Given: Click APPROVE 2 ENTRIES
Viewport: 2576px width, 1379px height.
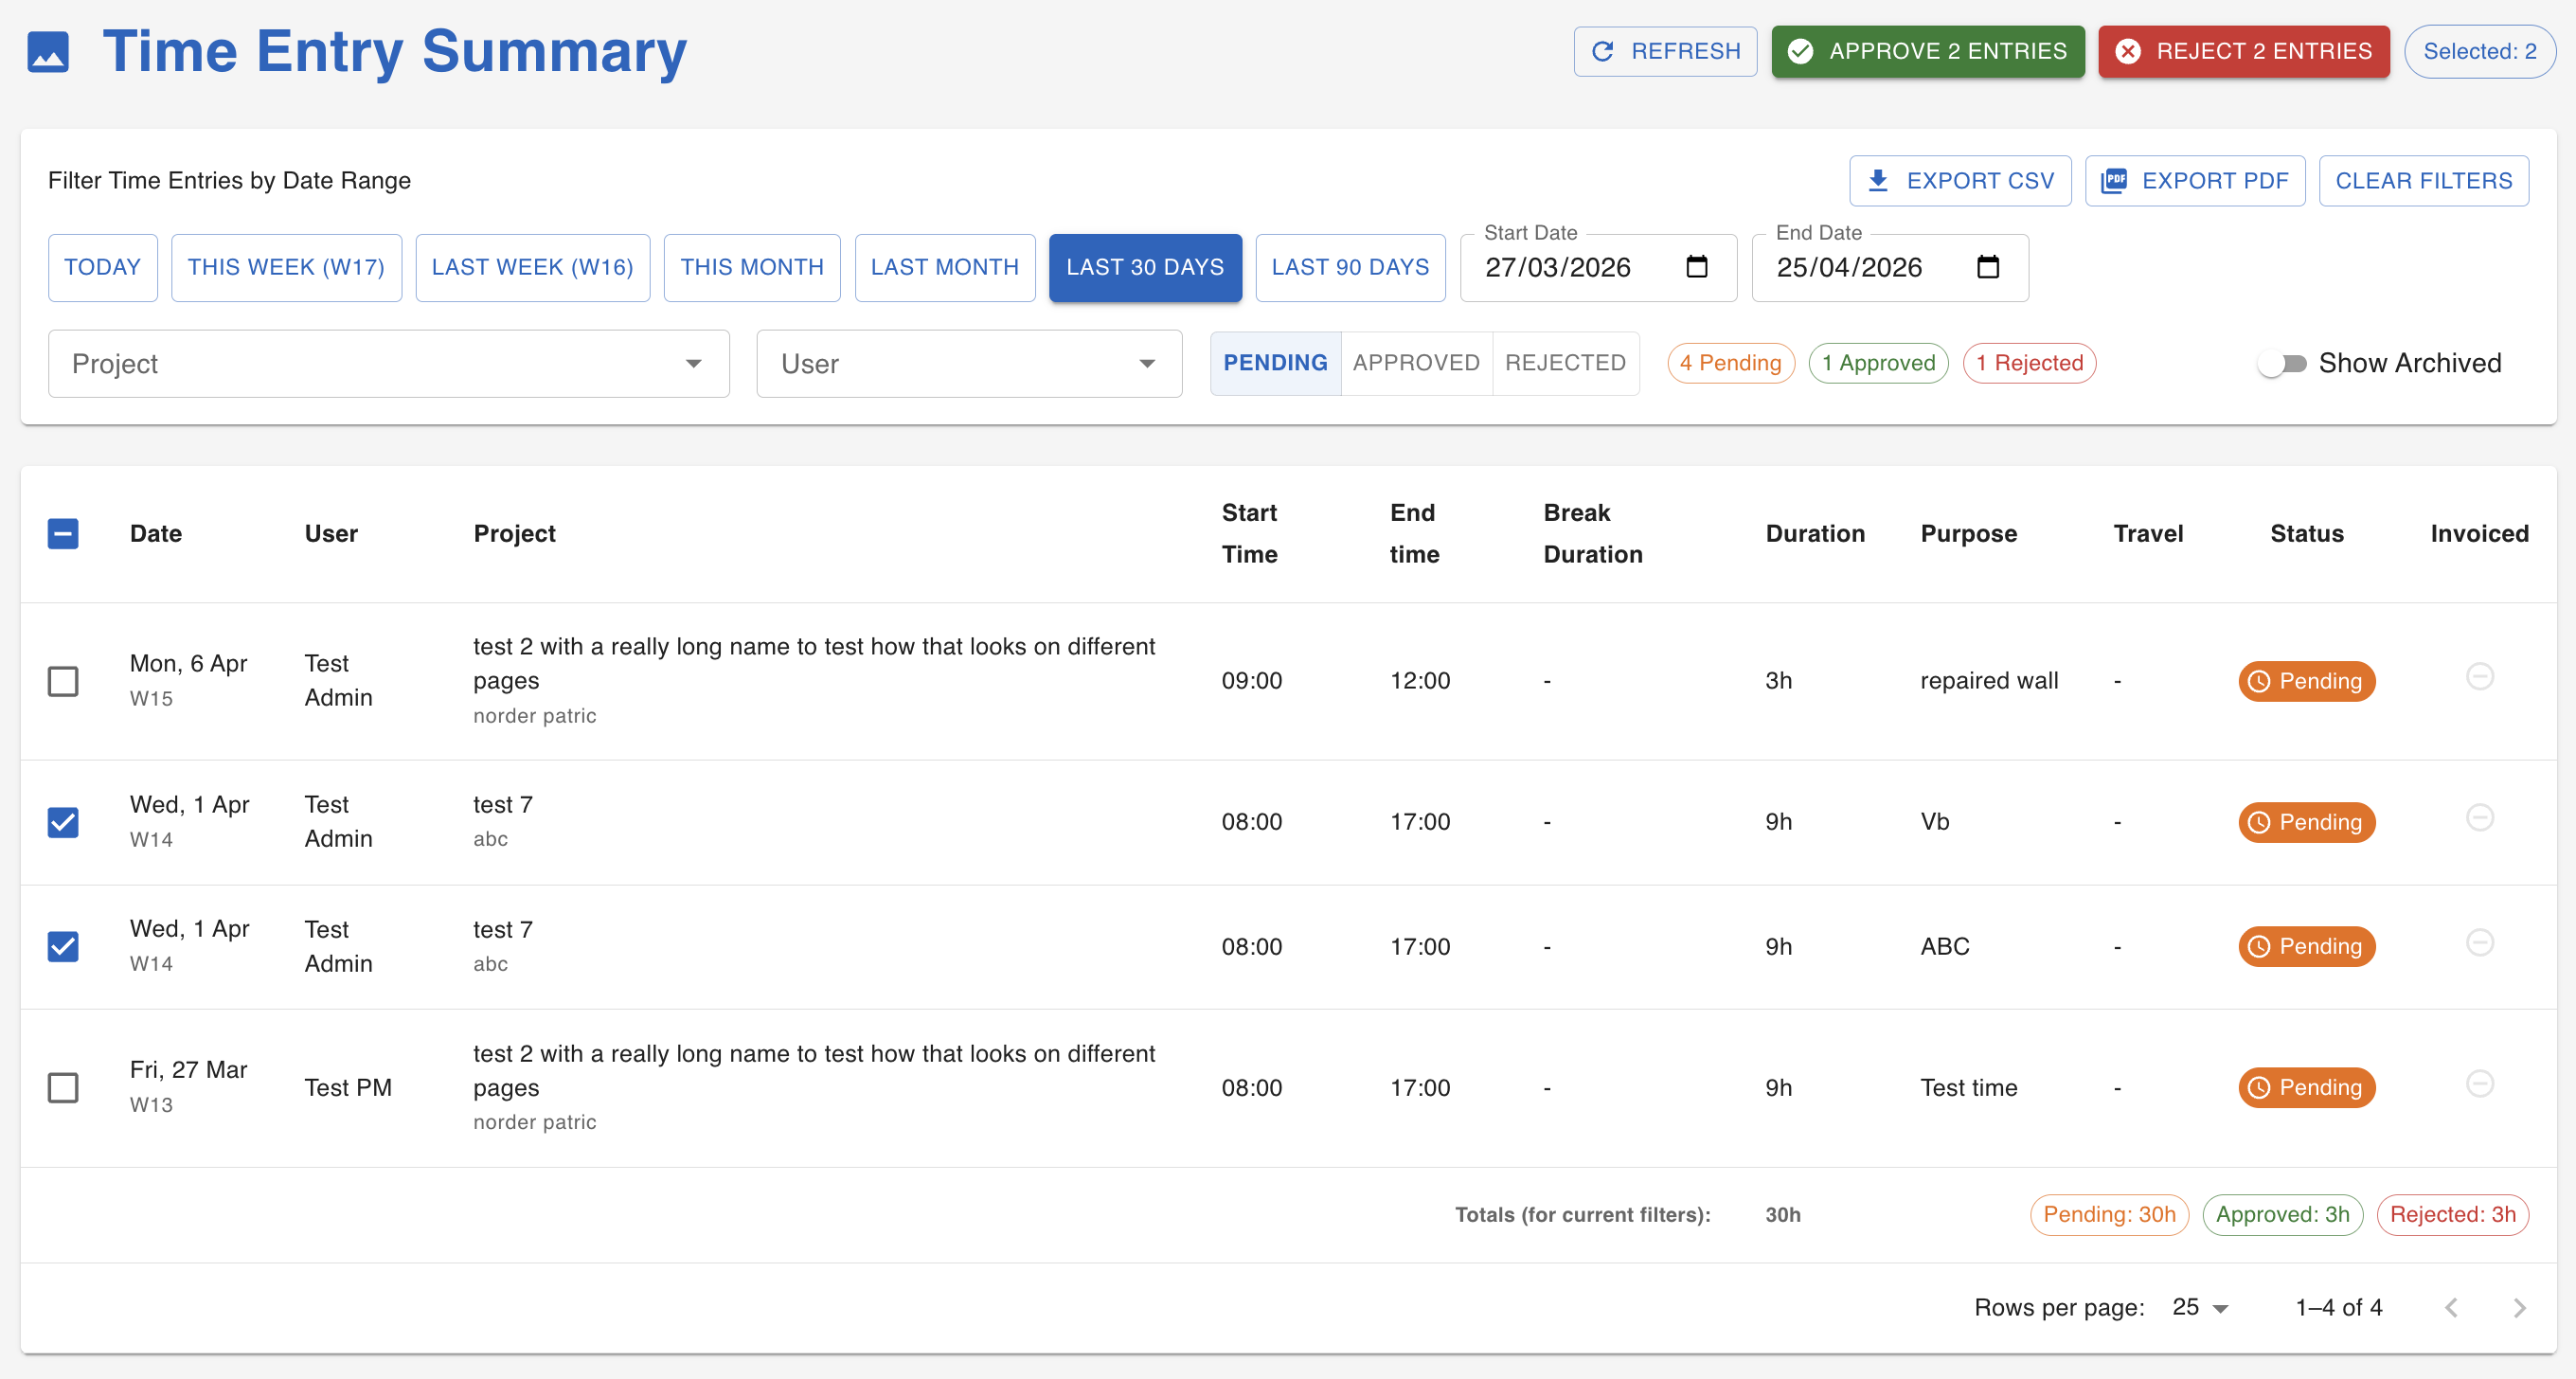Looking at the screenshot, I should [1927, 51].
